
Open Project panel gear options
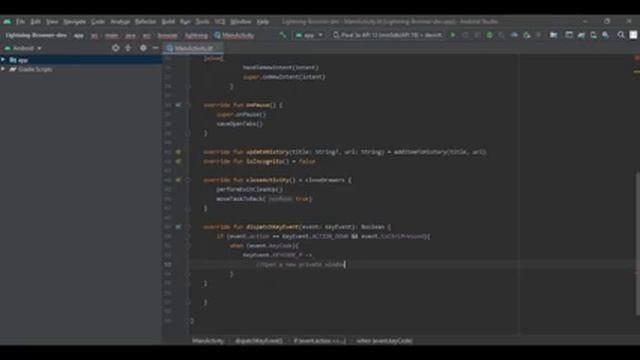click(x=143, y=48)
